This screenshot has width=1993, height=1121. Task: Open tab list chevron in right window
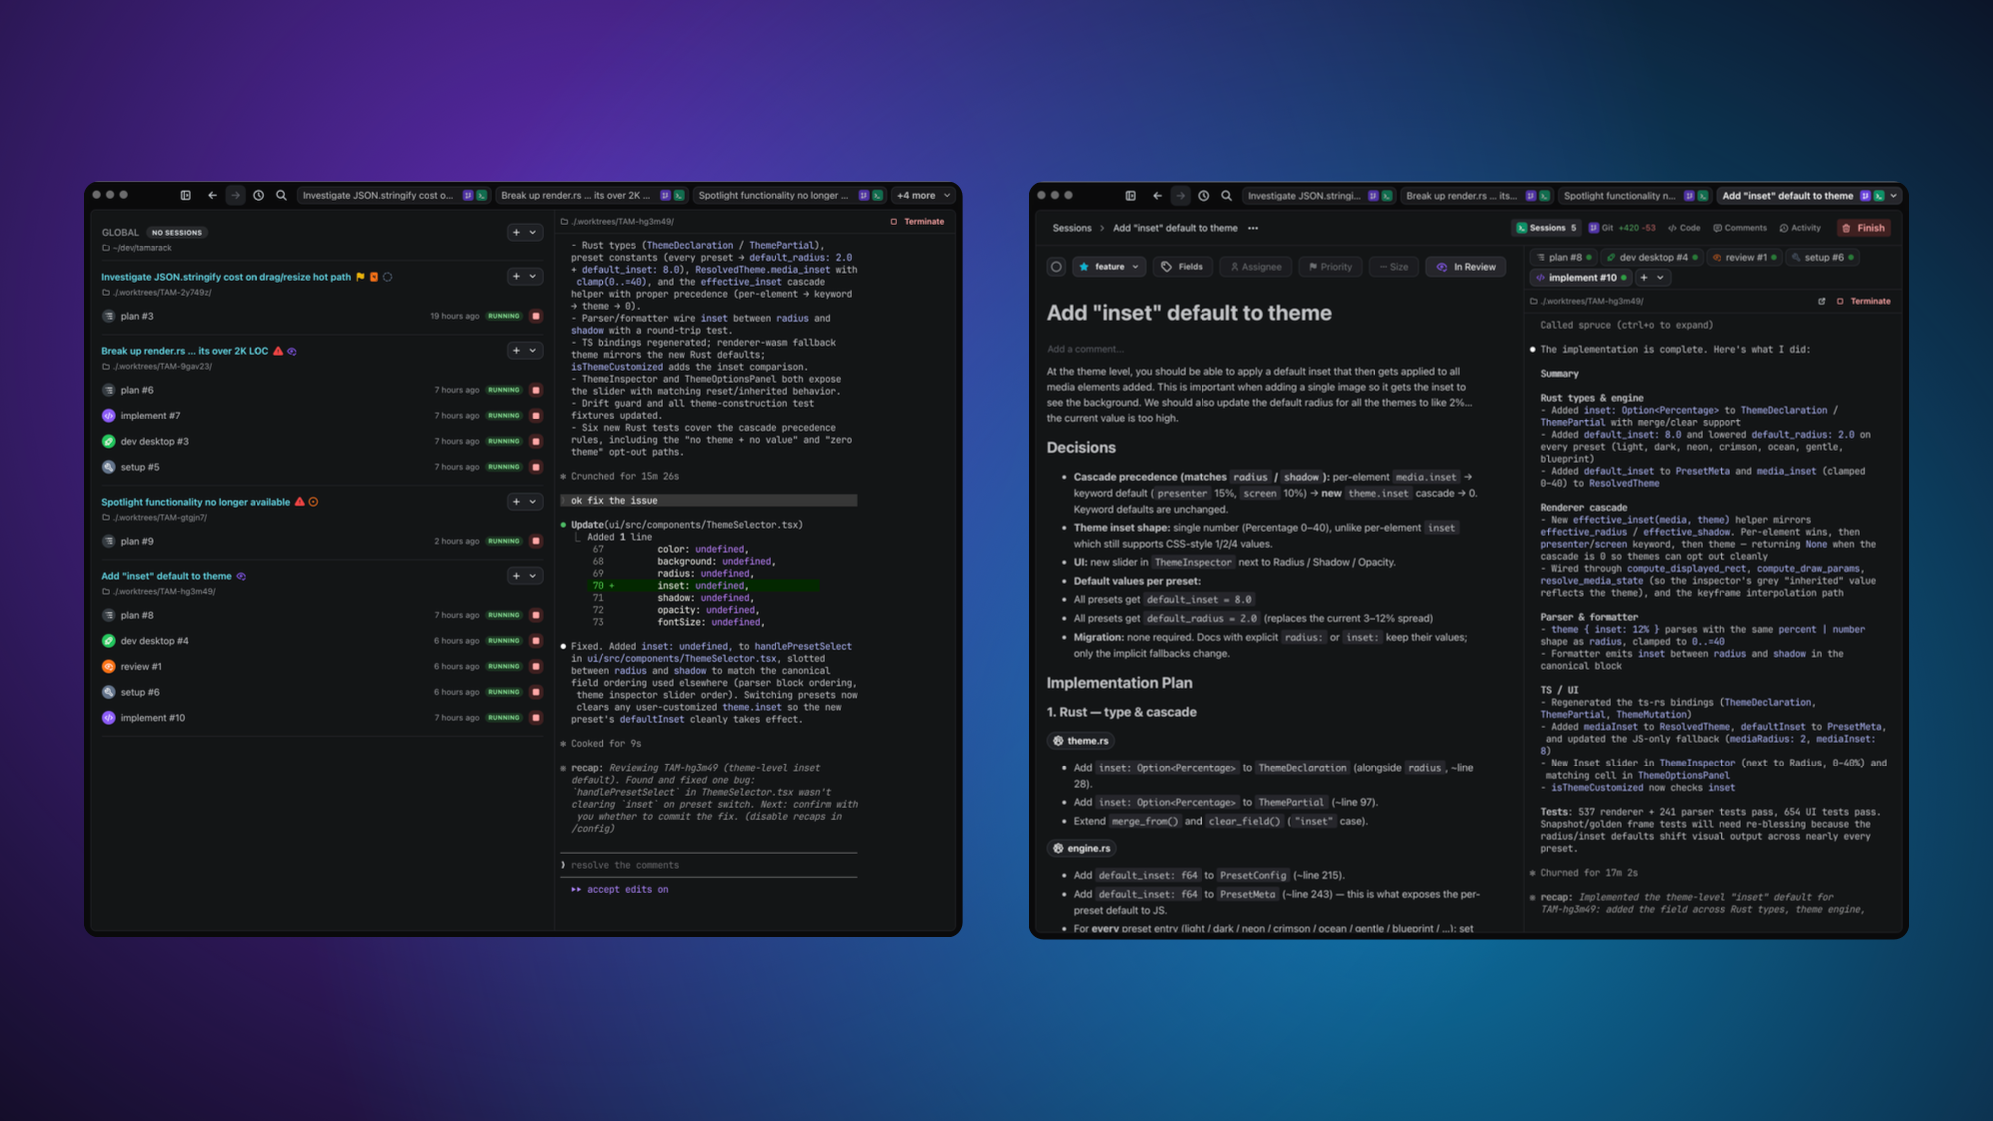[x=1894, y=196]
